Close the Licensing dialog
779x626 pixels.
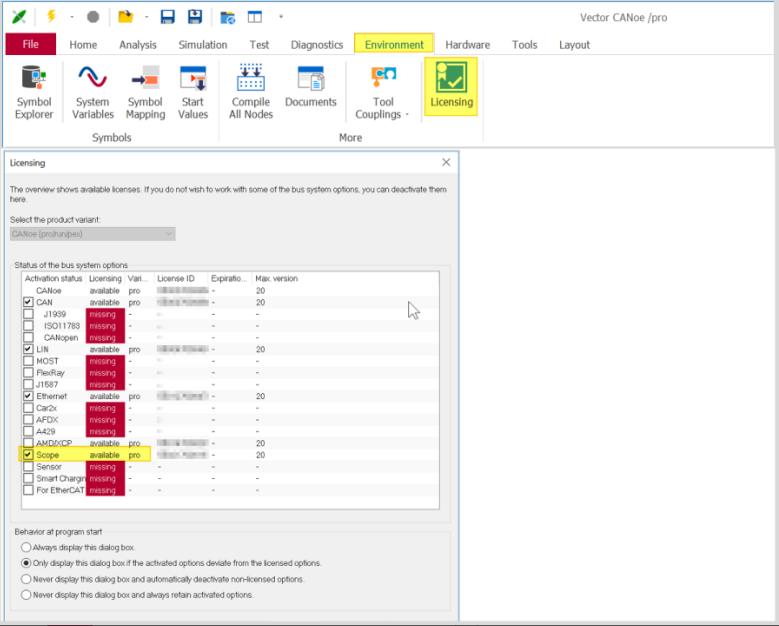(446, 162)
